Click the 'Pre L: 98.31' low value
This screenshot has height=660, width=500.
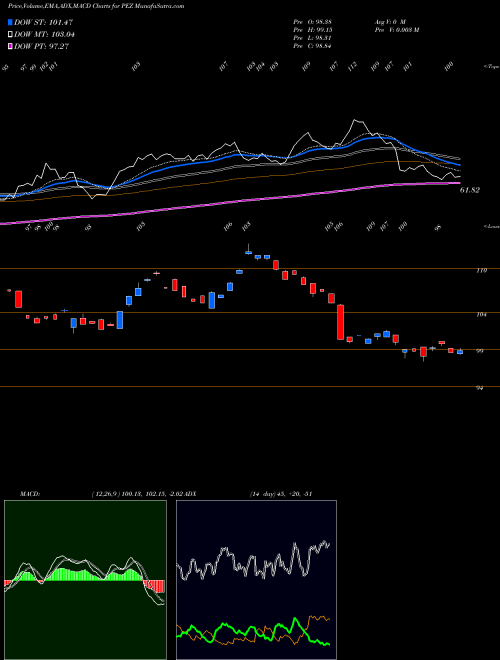coord(313,38)
